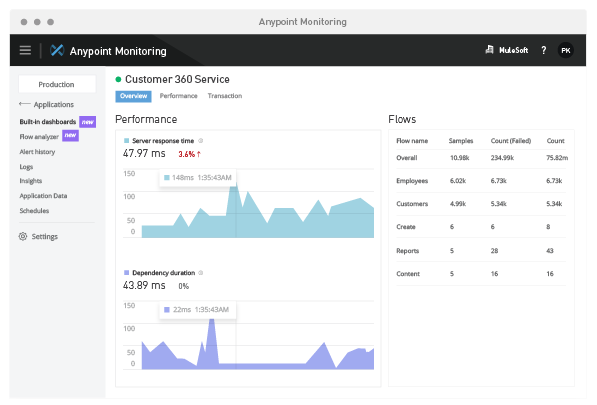Click the 4.99k samples cell for Customers
Viewport: 597px width, 405px height.
coord(458,204)
